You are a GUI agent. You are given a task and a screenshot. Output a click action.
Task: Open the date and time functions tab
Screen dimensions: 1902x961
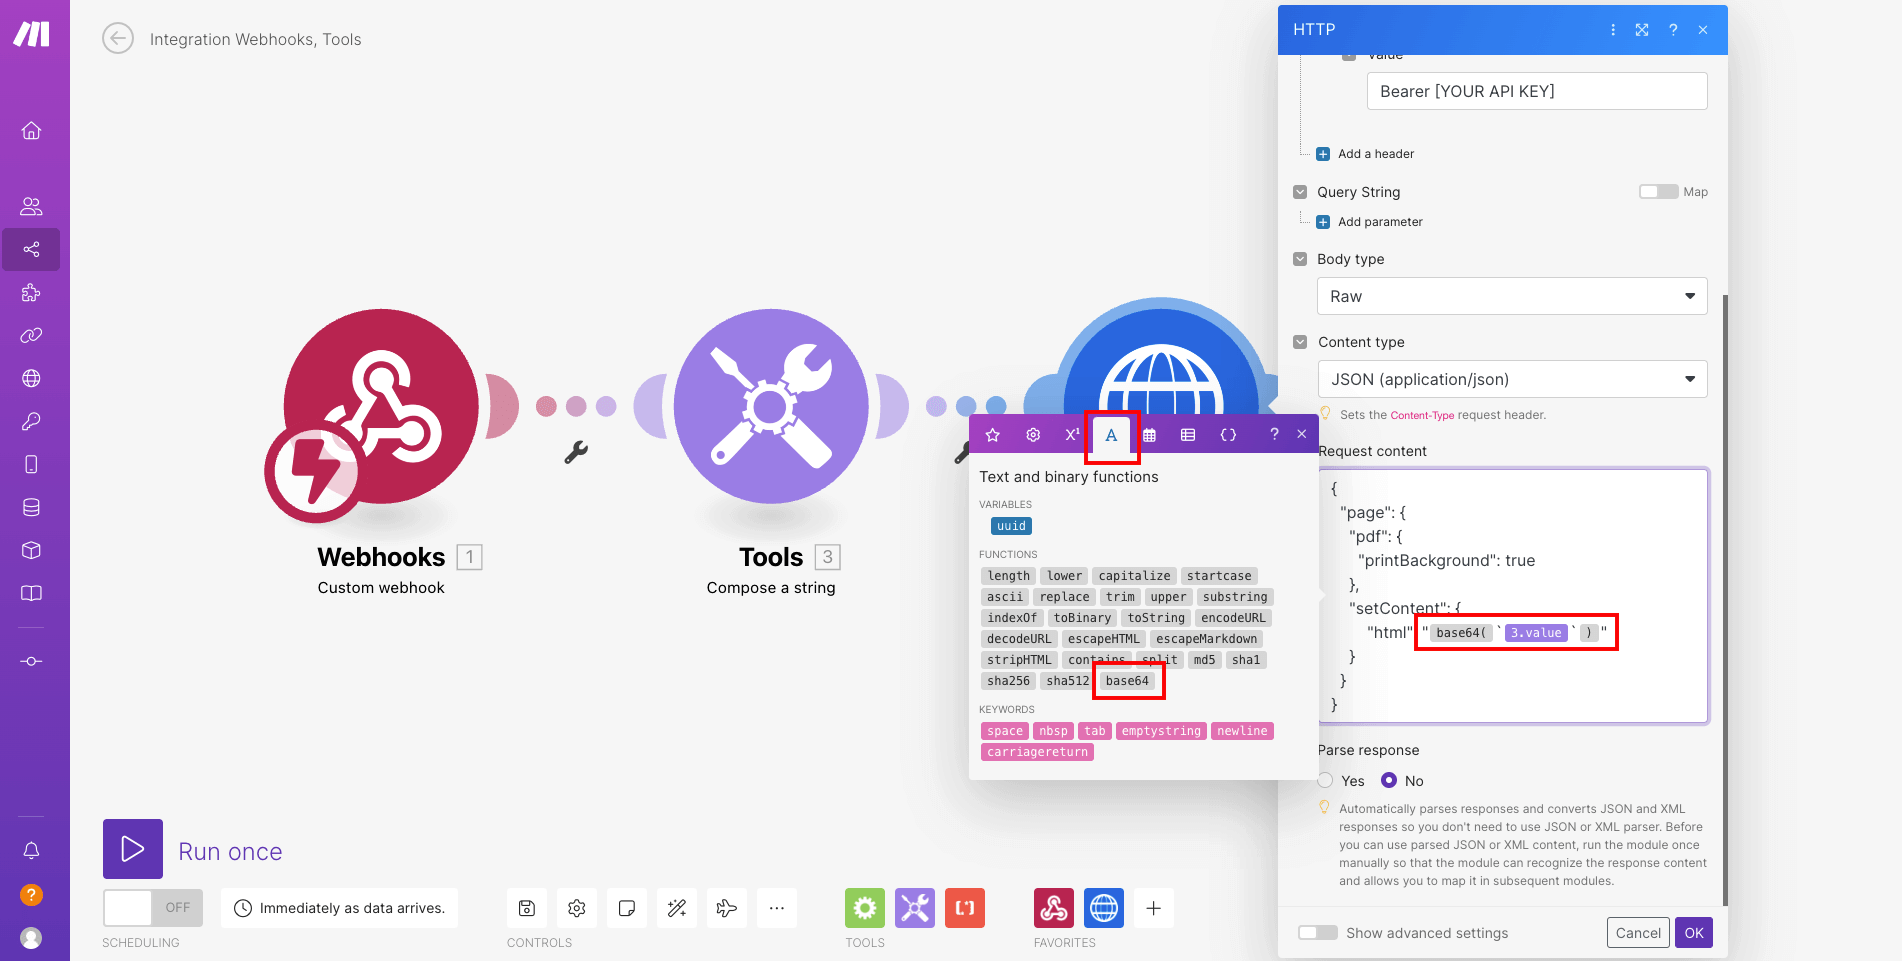click(1150, 434)
